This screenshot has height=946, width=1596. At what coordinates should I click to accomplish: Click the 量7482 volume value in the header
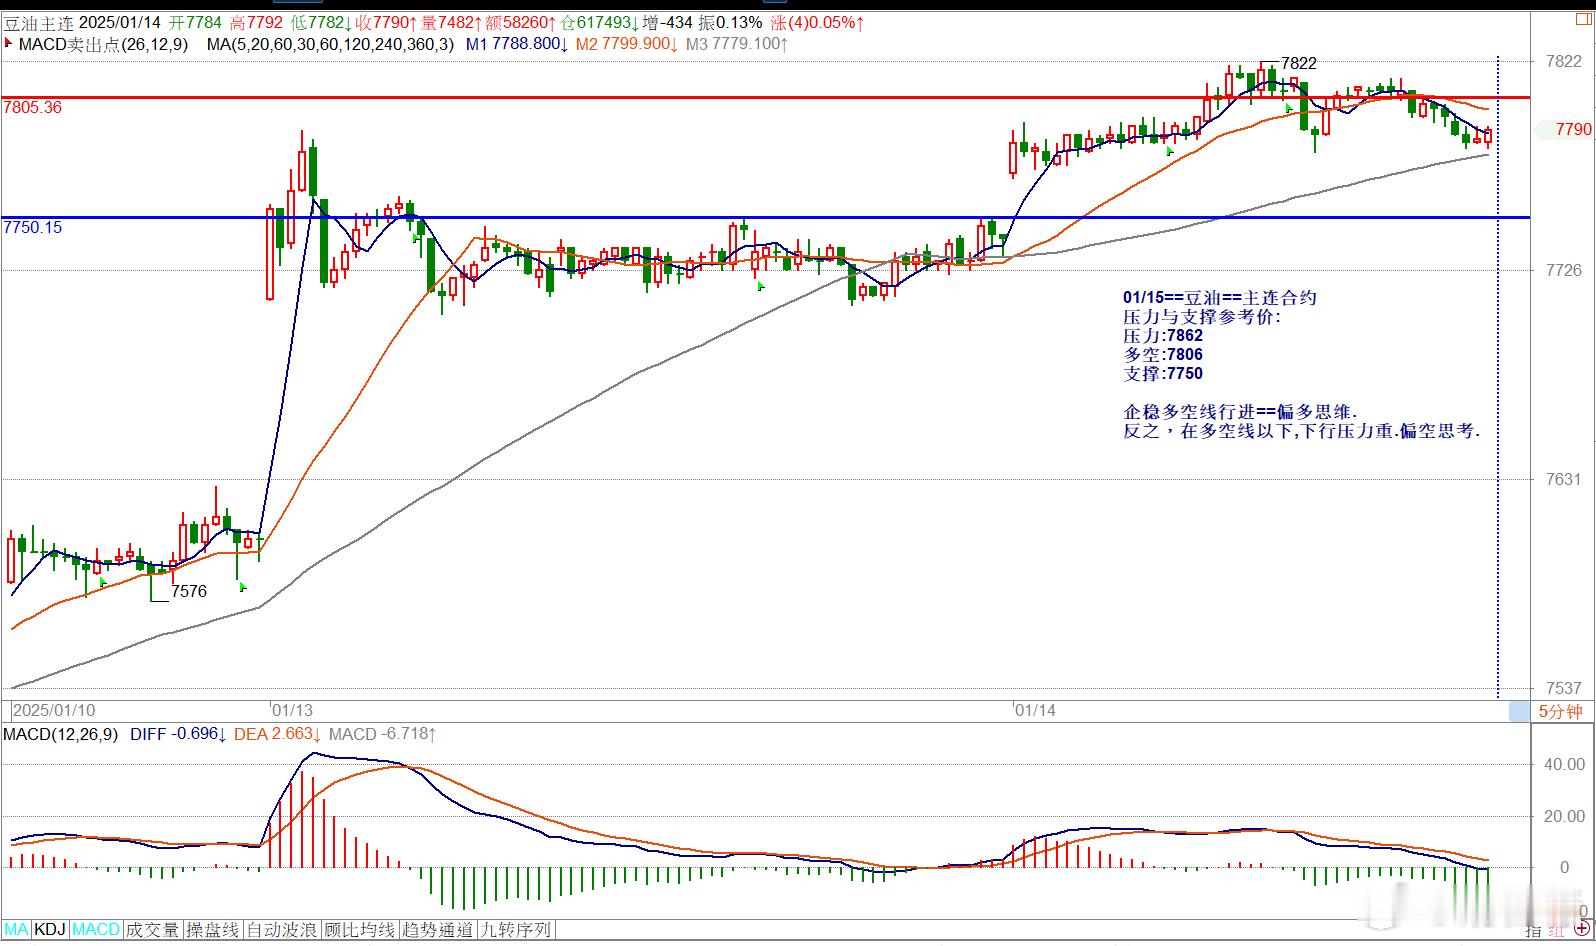[453, 22]
